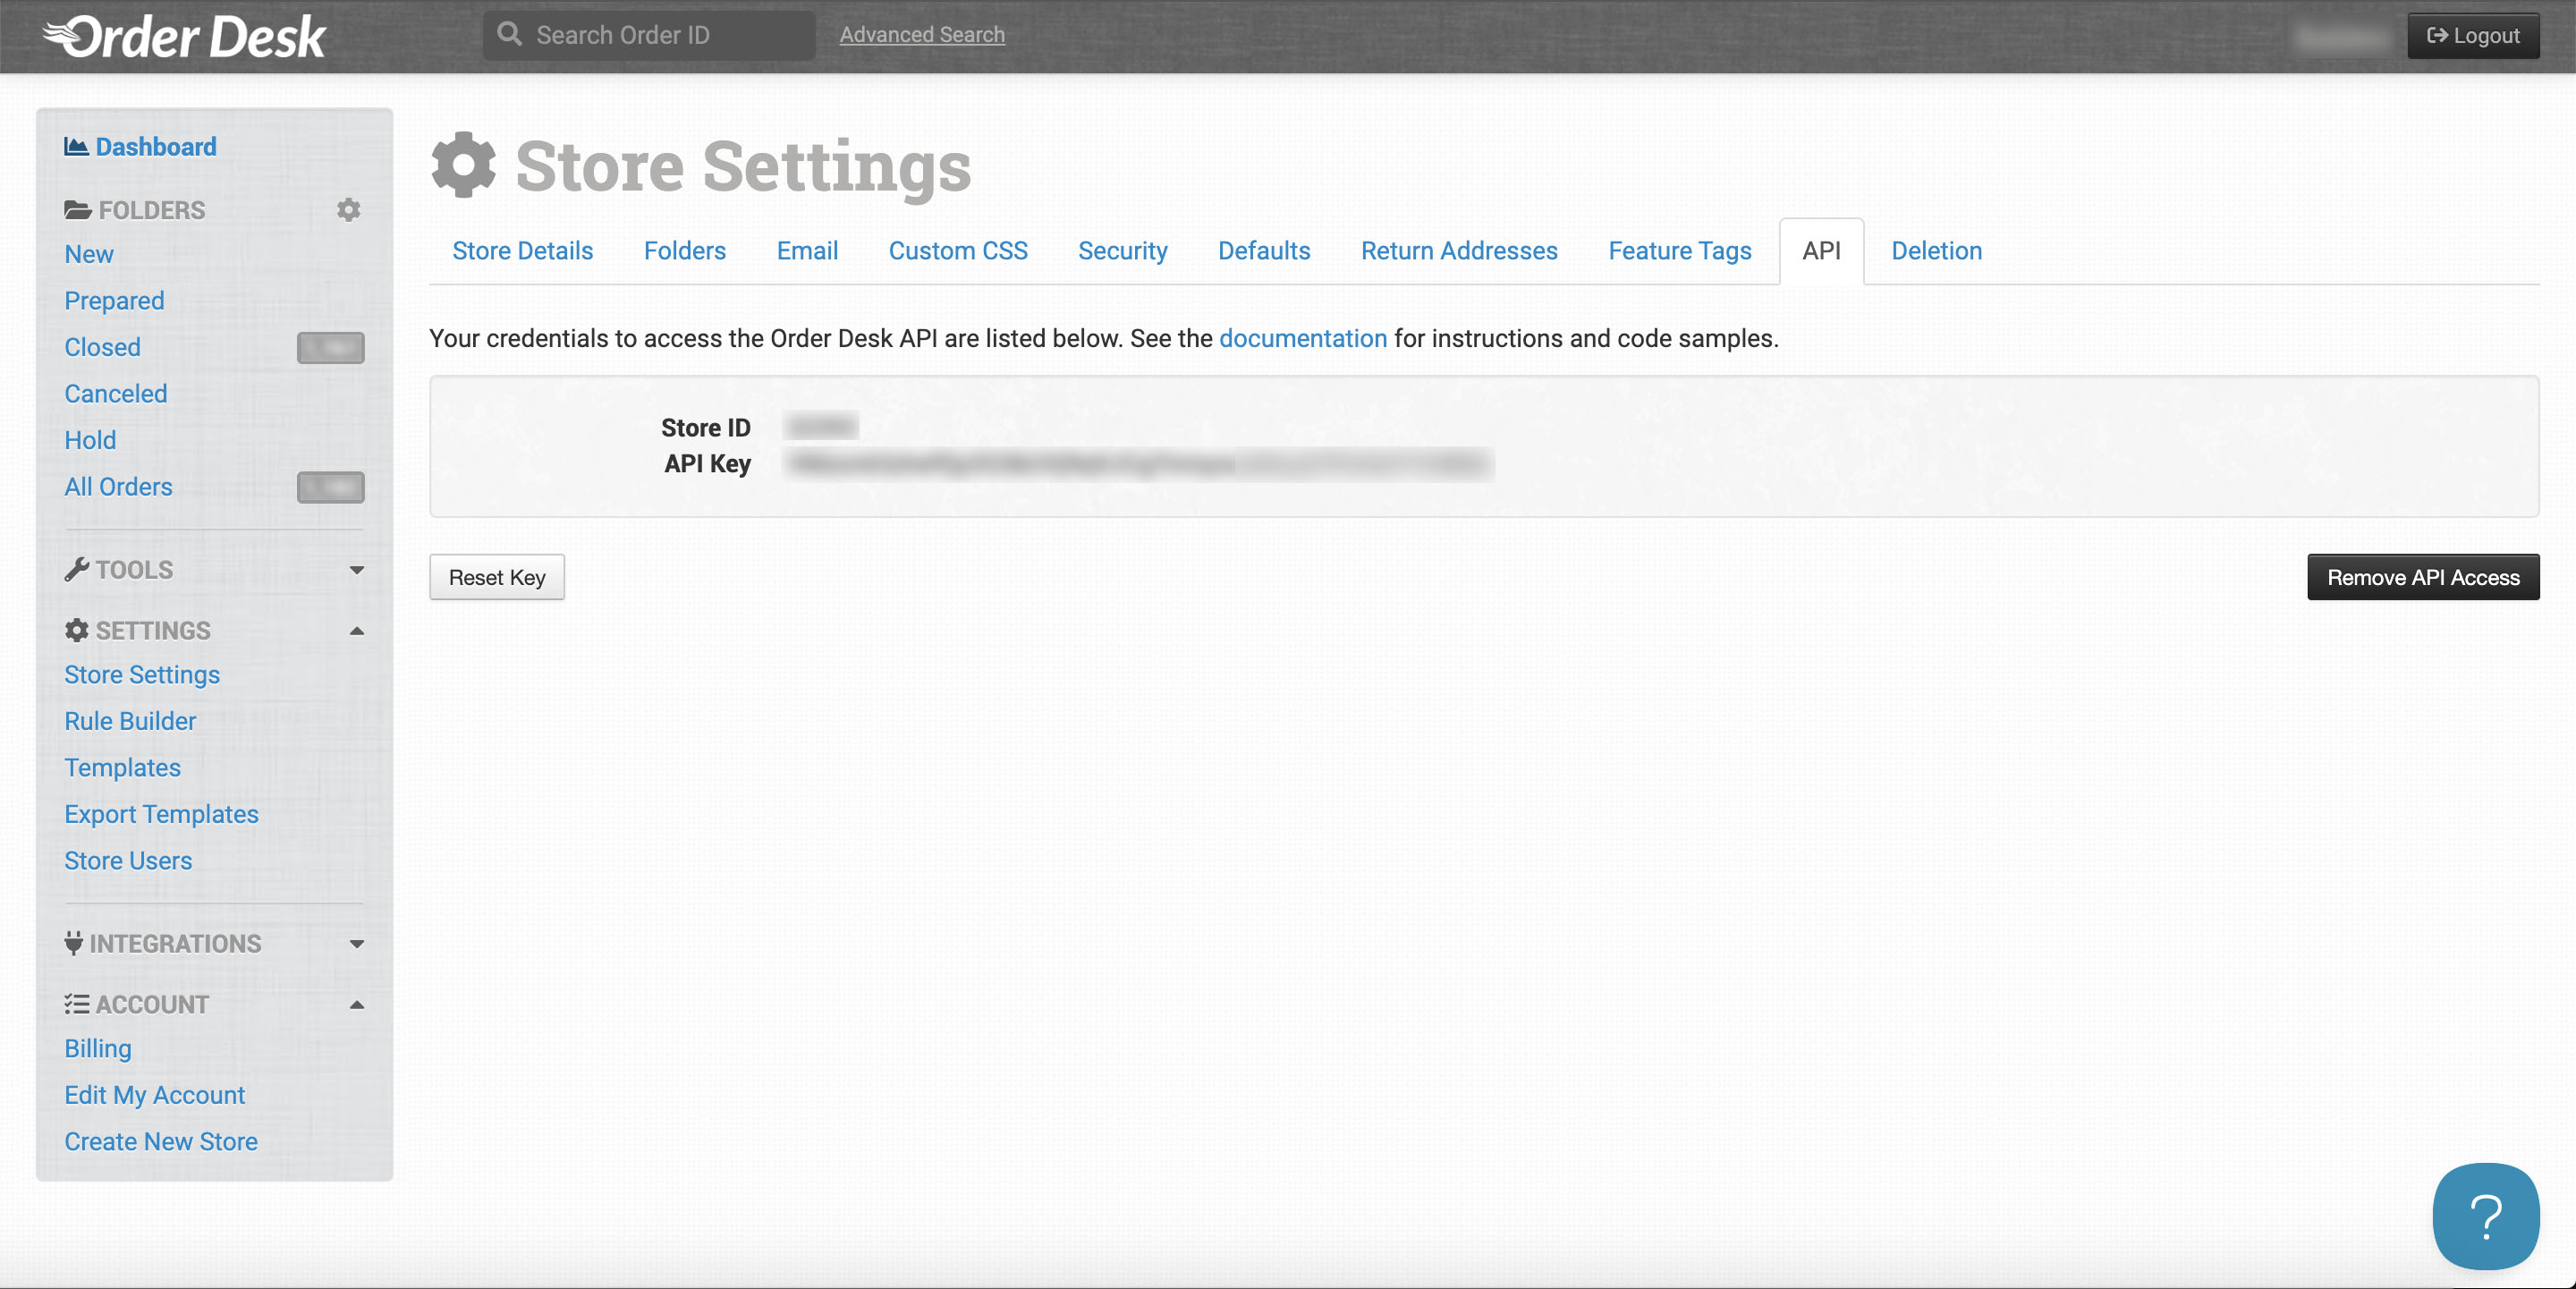Open the documentation link
The image size is (2576, 1289).
tap(1302, 339)
